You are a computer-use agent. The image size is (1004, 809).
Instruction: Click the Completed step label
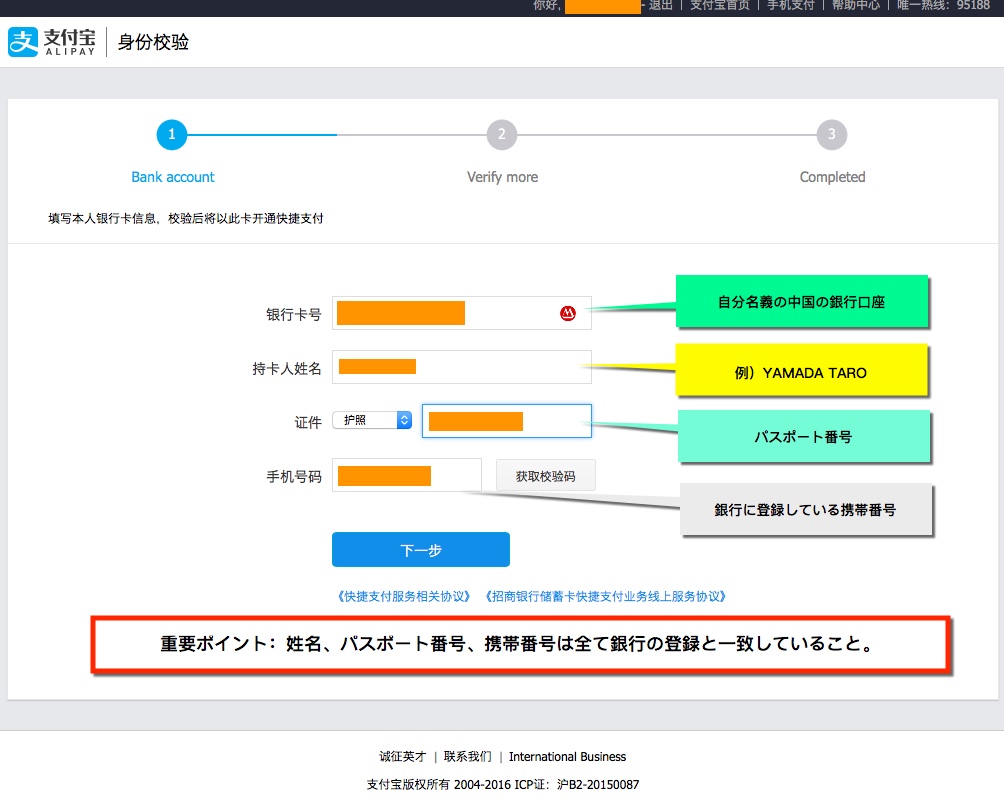coord(832,177)
